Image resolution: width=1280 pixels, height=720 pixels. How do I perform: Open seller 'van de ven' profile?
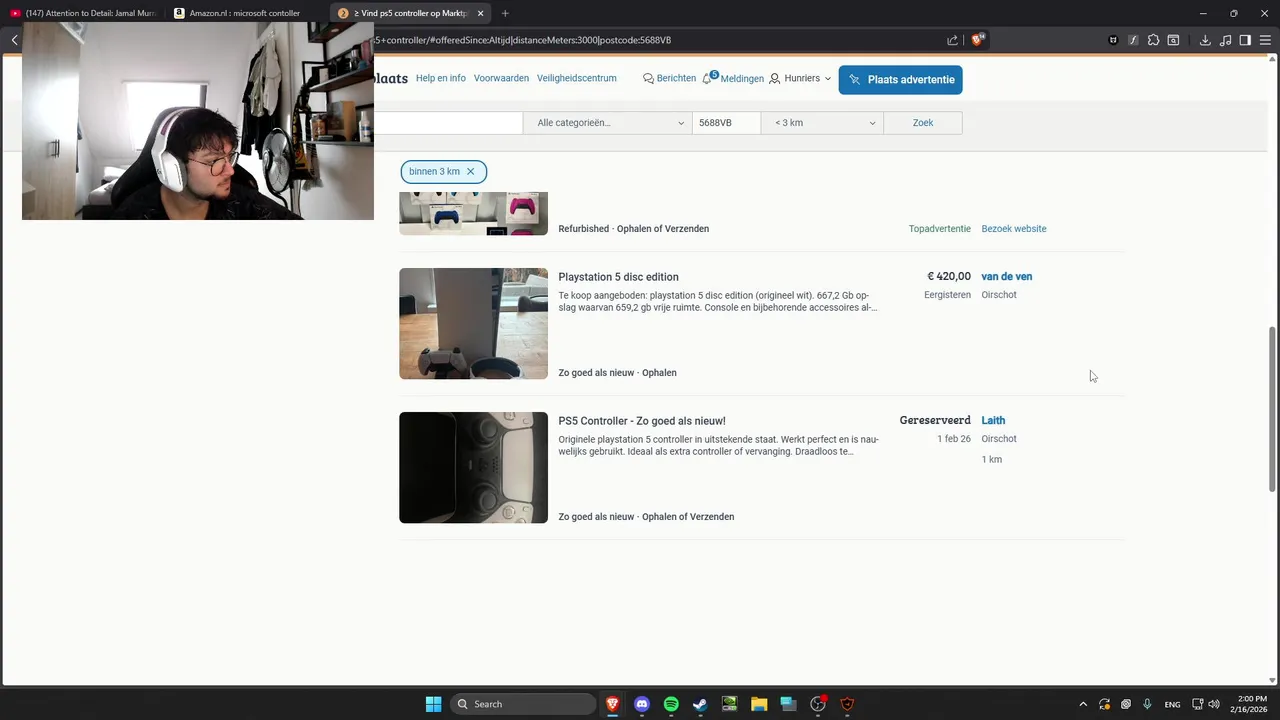1007,277
